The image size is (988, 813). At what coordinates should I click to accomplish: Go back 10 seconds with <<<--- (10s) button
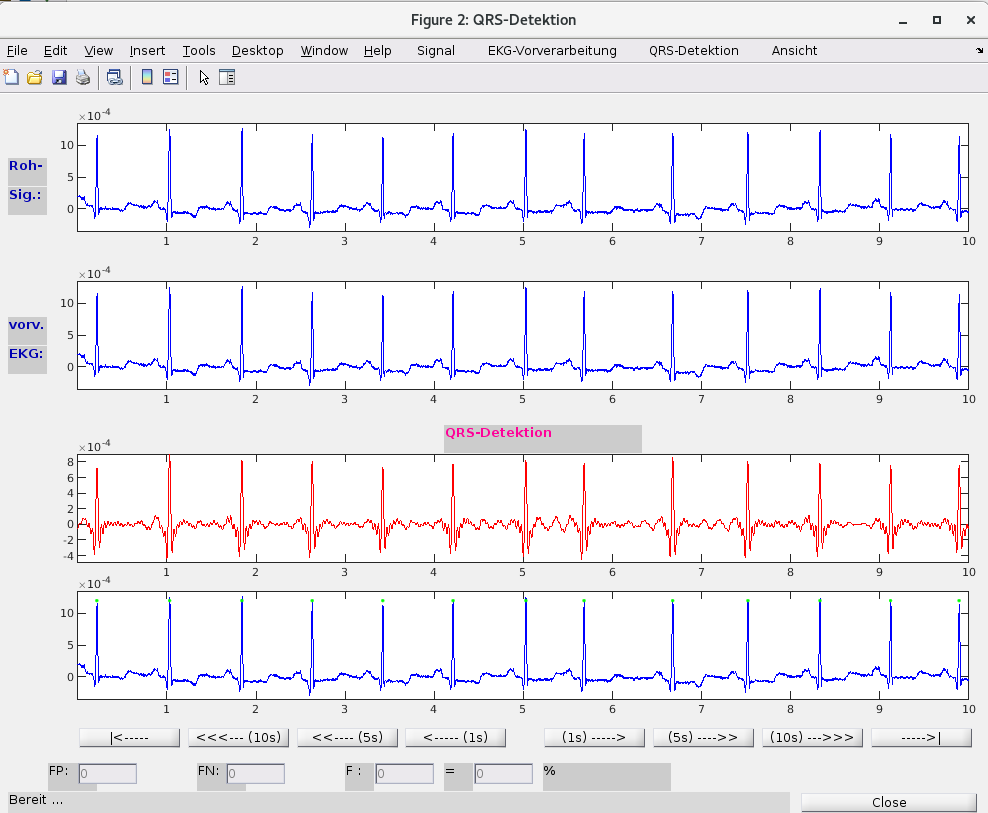click(x=239, y=737)
